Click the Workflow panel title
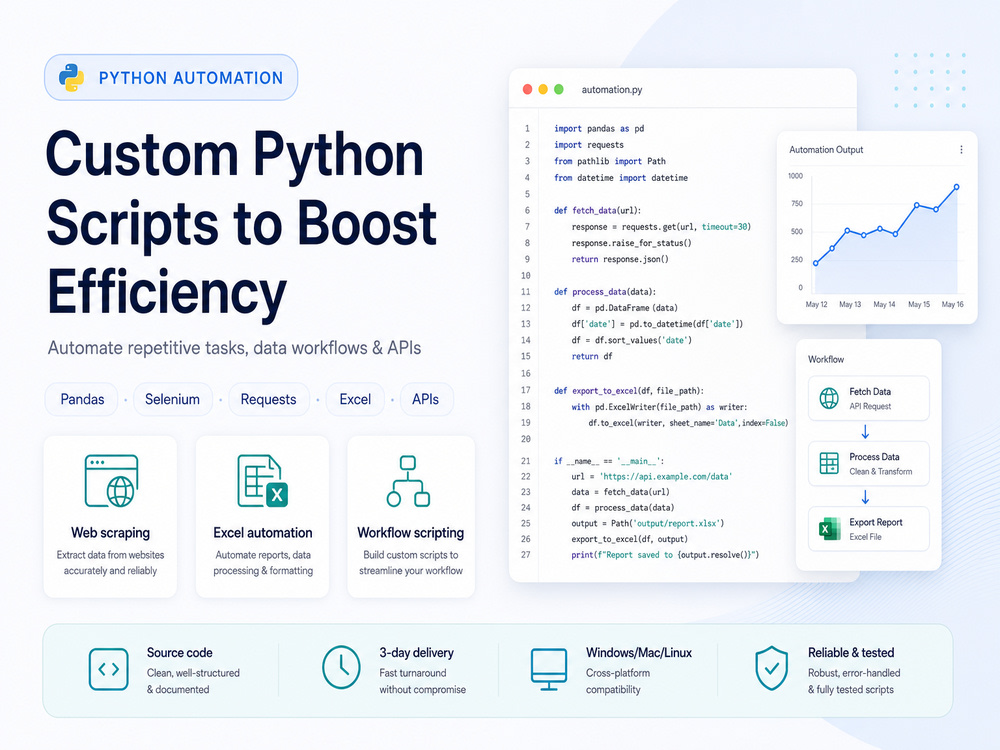1000x750 pixels. coord(826,360)
